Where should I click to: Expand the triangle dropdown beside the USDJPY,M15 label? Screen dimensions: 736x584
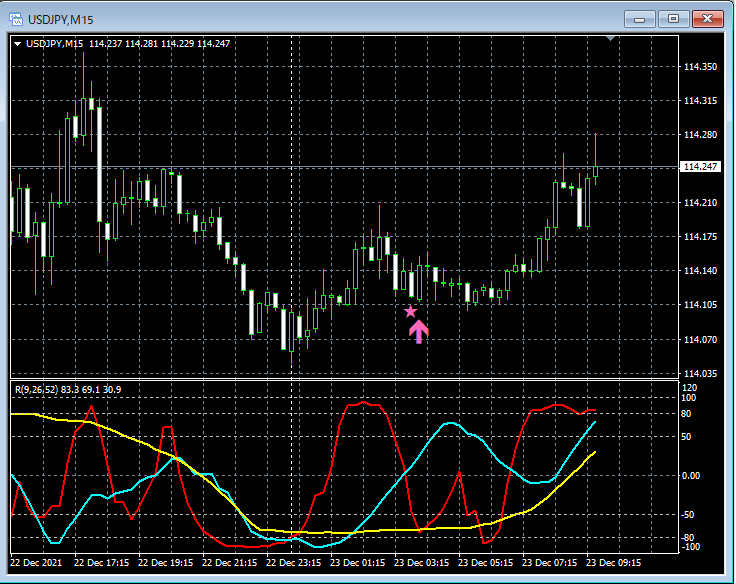[17, 44]
